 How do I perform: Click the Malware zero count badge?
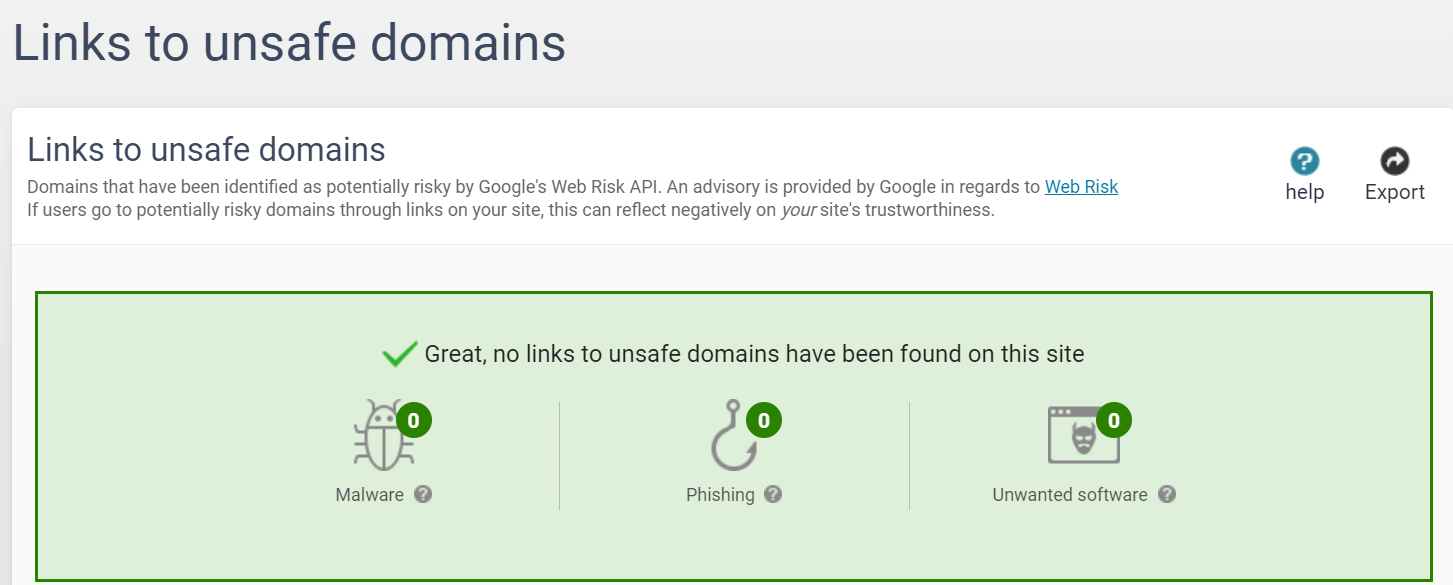tap(414, 420)
